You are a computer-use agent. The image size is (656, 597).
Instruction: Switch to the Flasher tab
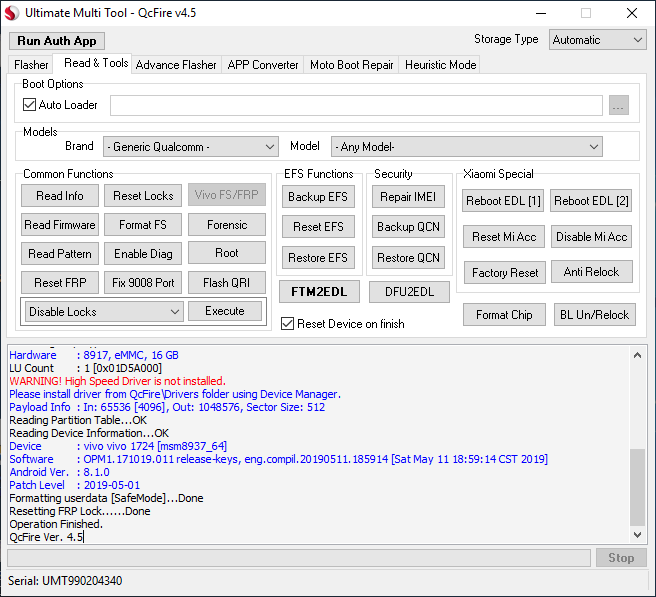coord(31,65)
